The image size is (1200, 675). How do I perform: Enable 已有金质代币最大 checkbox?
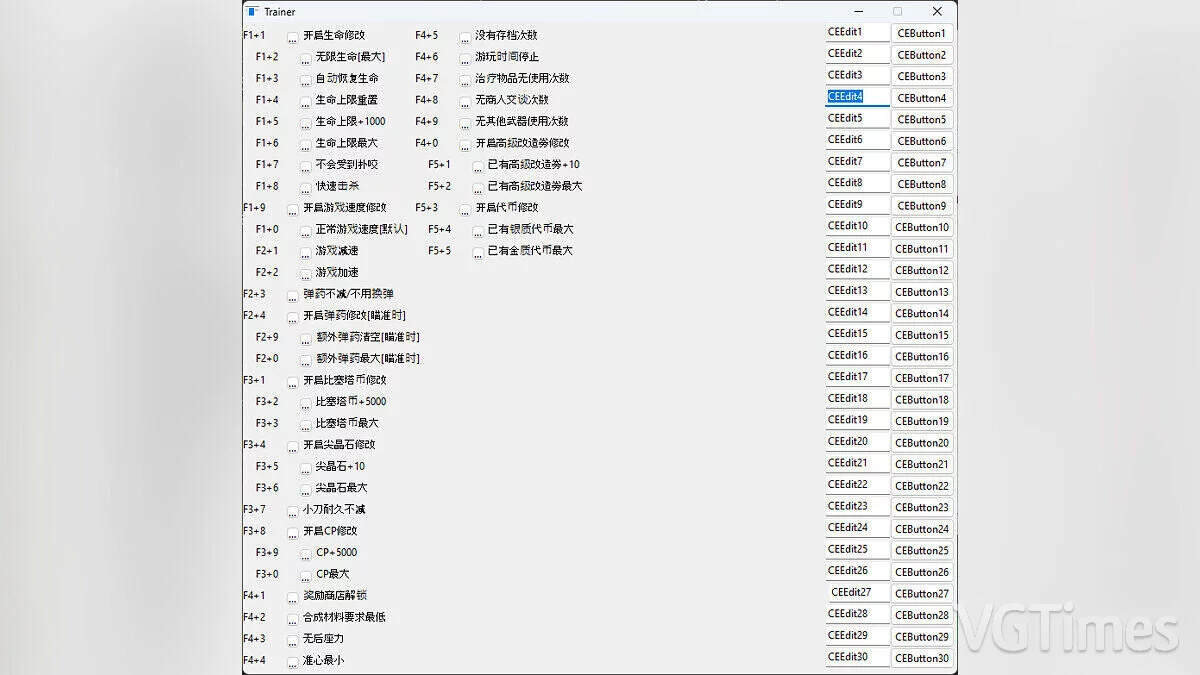pyautogui.click(x=478, y=253)
